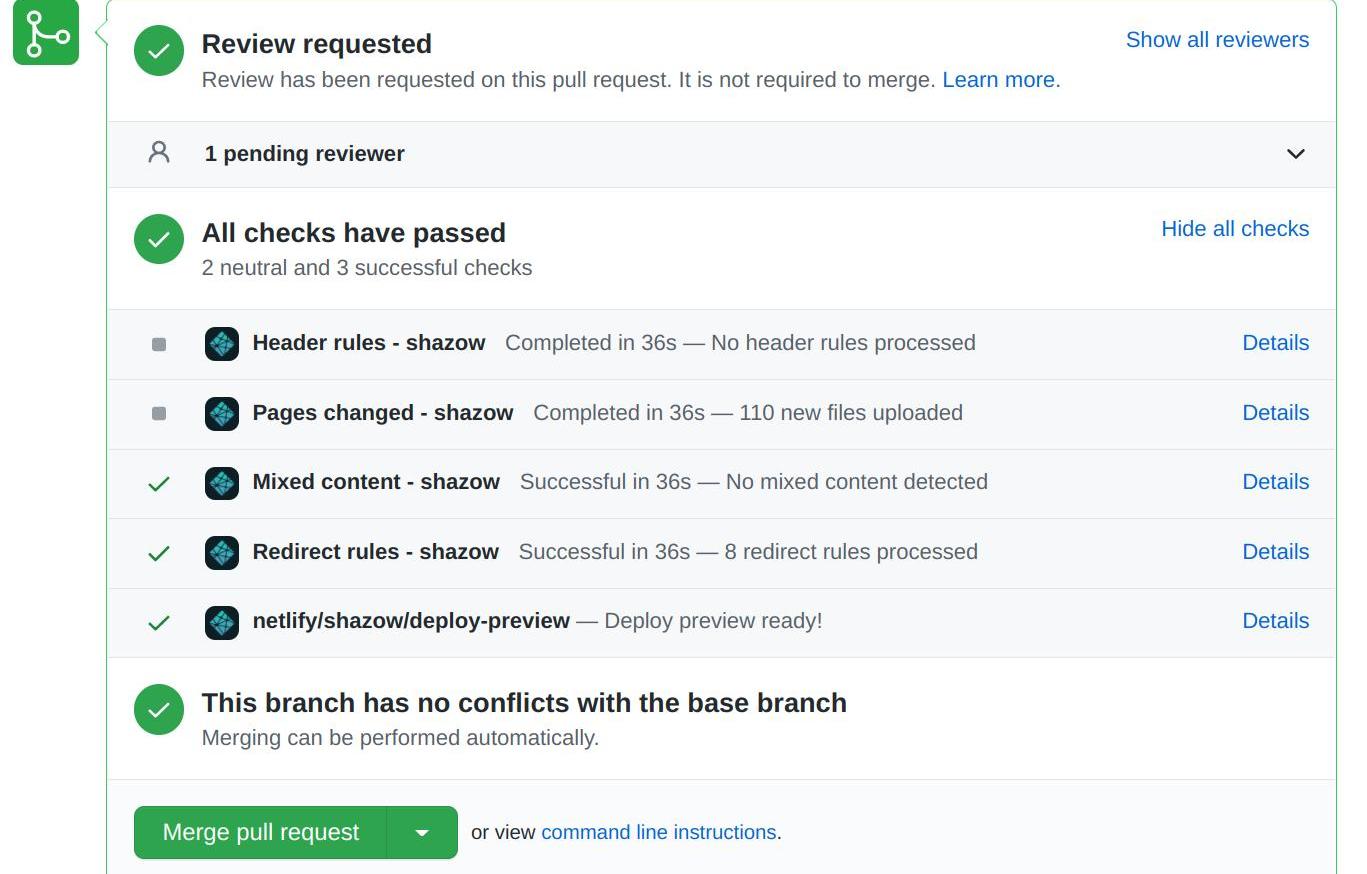Screen dimensions: 1367x874
Task: Open merge options dropdown arrow
Action: (x=422, y=833)
